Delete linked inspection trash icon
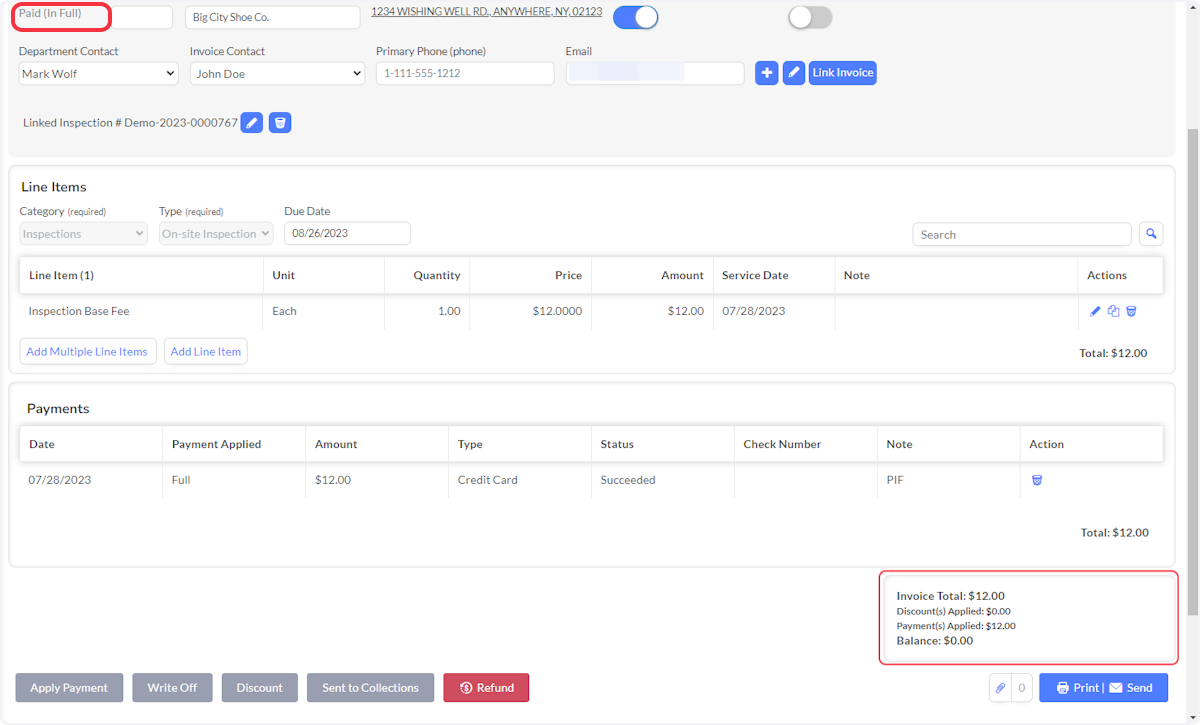Image resolution: width=1200 pixels, height=725 pixels. tap(280, 123)
